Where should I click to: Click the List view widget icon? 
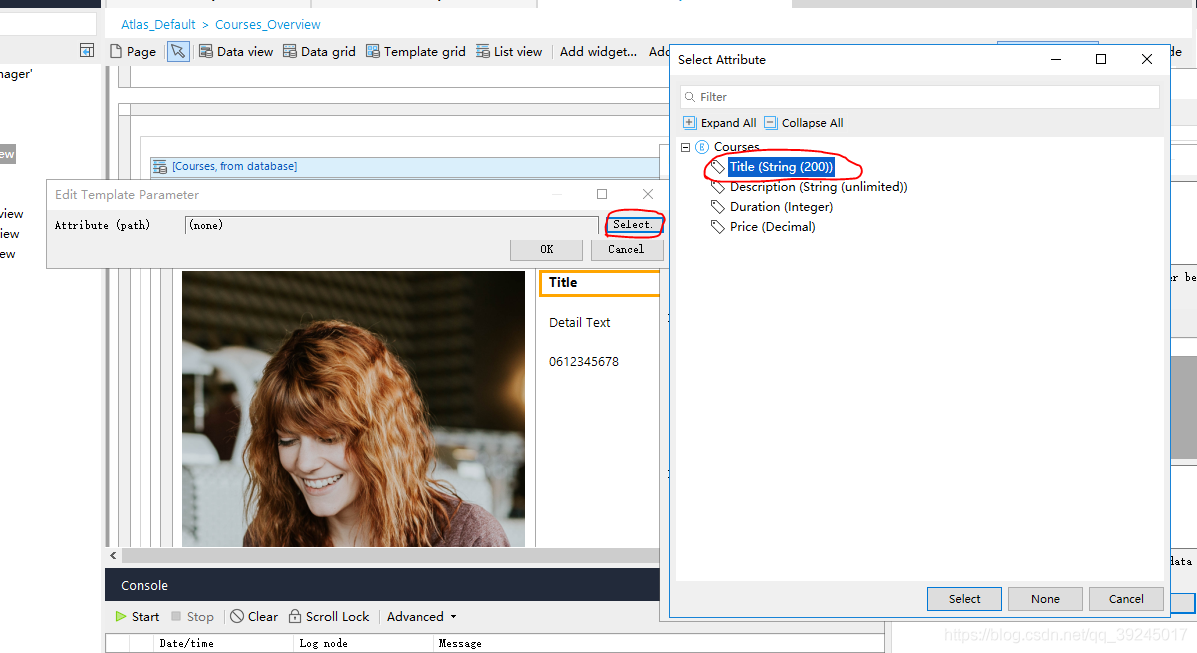point(483,51)
